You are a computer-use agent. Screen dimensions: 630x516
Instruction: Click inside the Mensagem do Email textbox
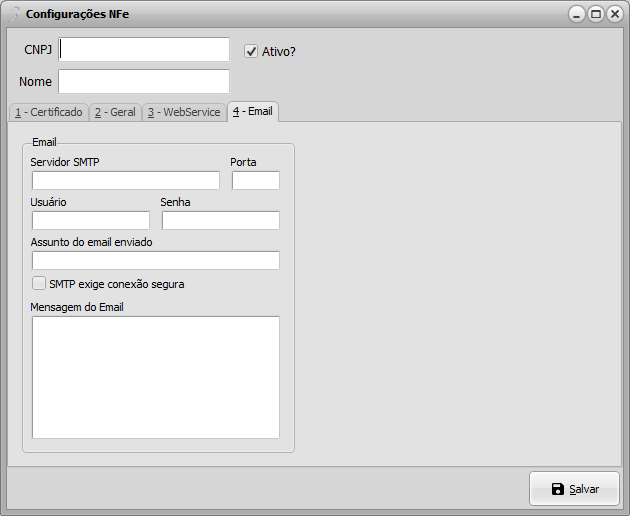[x=156, y=377]
